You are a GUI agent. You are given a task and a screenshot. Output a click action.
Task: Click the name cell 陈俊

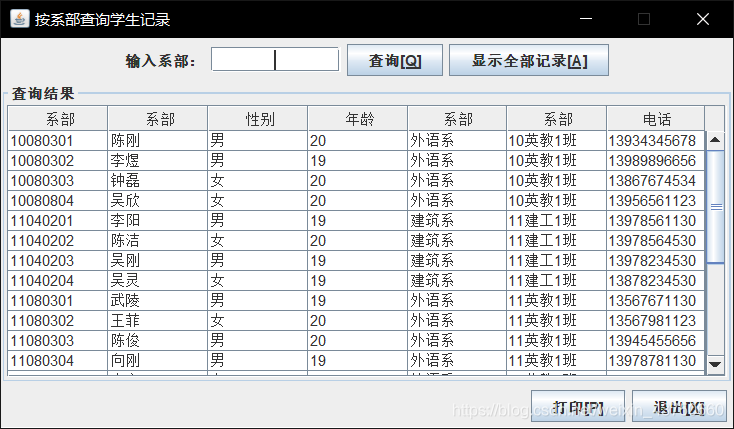tap(158, 341)
